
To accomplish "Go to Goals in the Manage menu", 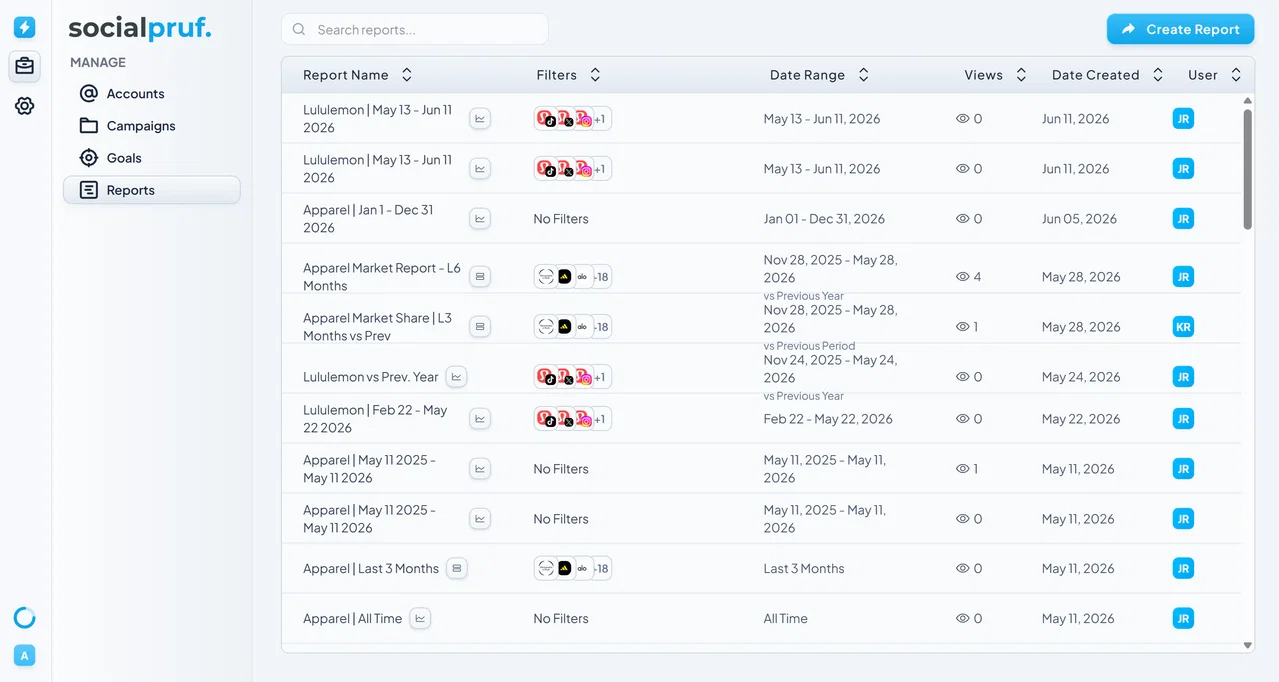I will (152, 158).
